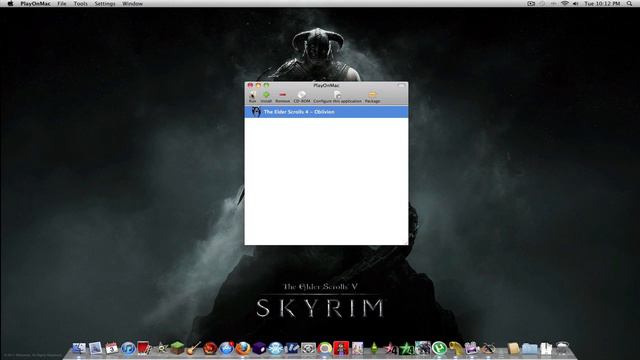Open the File menu
The height and width of the screenshot is (360, 640).
coord(62,4)
